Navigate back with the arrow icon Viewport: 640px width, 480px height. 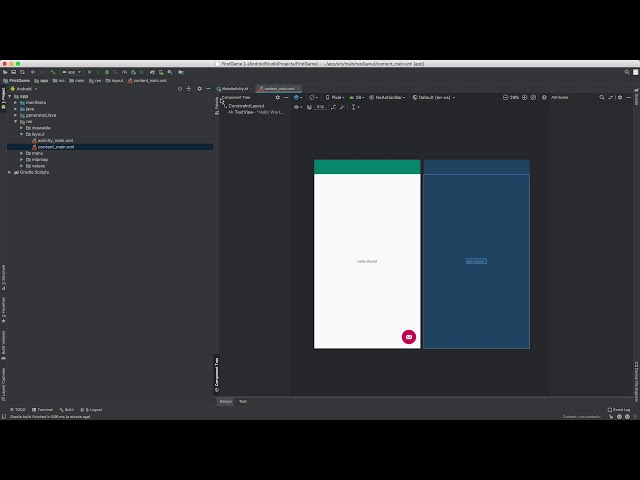tap(33, 72)
